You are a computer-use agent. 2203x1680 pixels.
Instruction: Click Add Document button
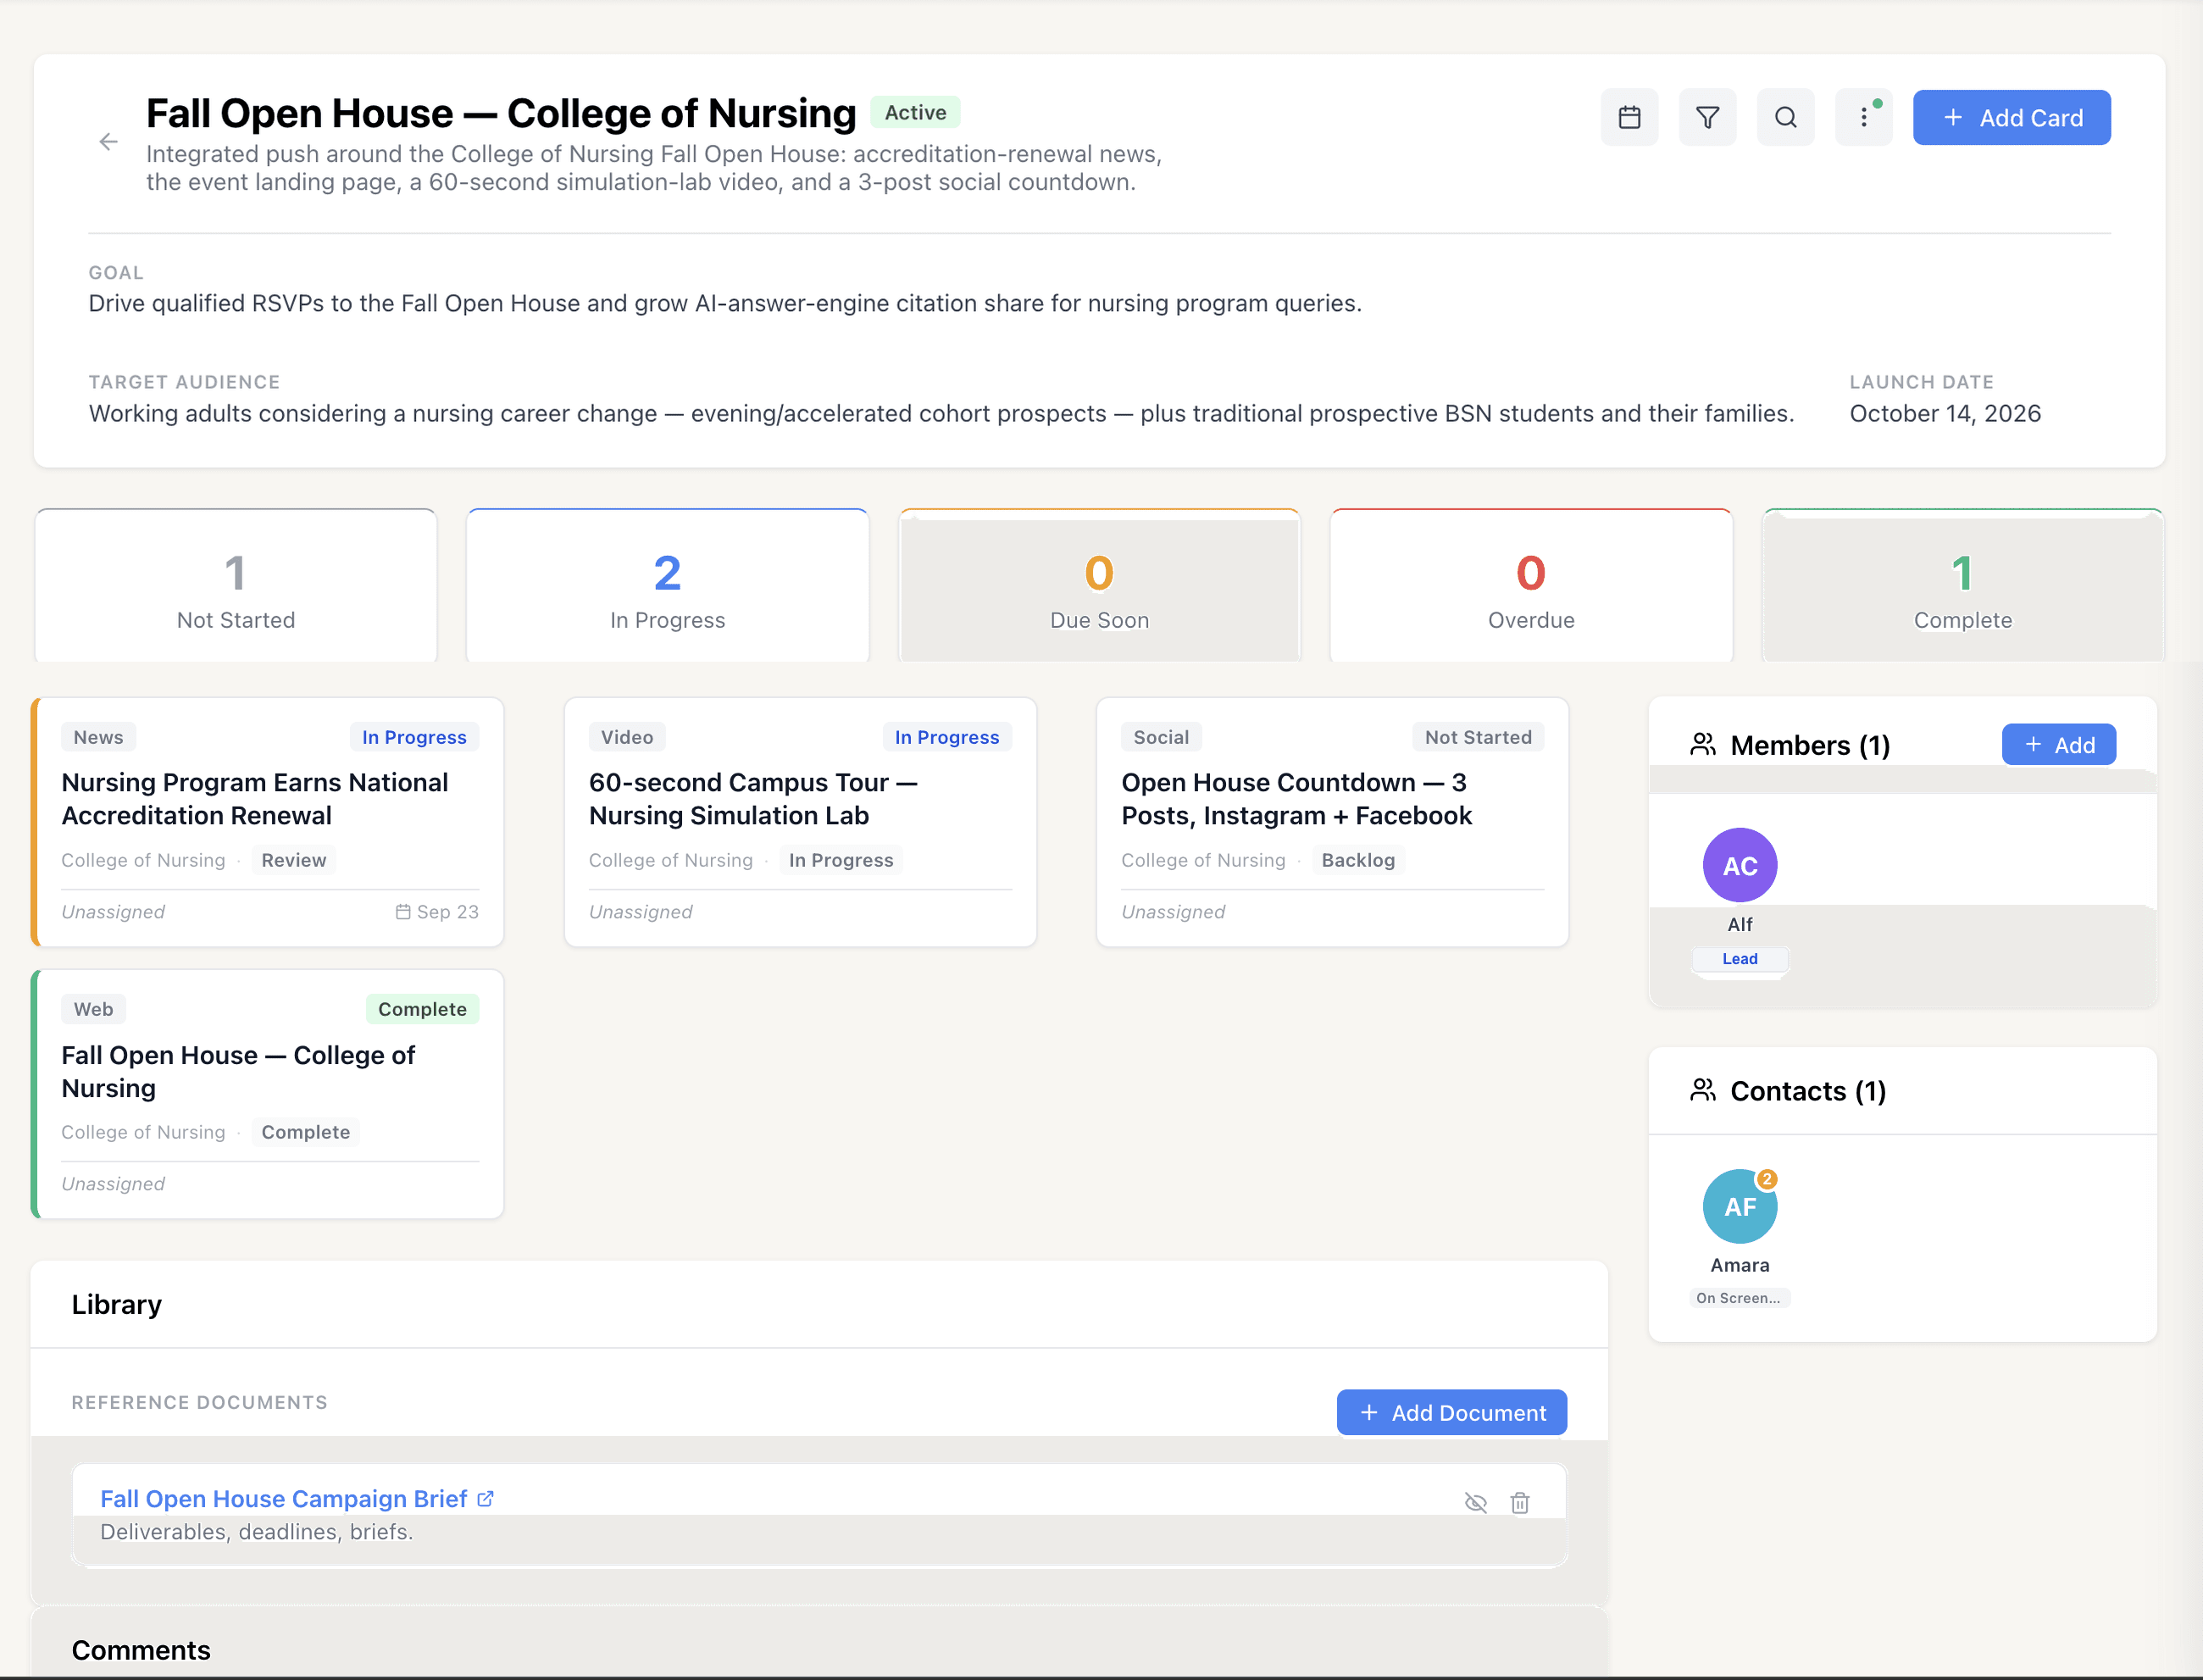pos(1451,1412)
